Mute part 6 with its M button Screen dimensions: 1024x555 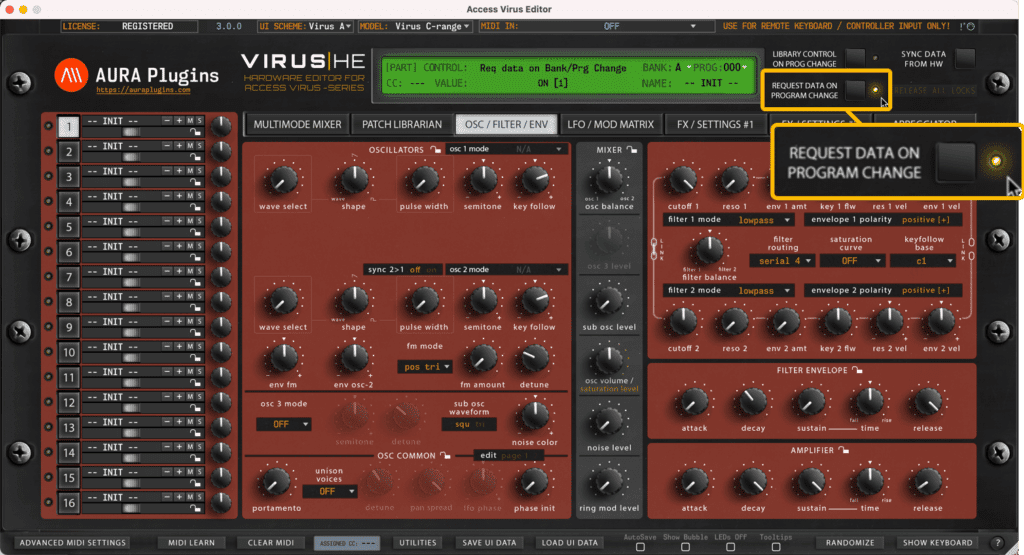pyautogui.click(x=190, y=246)
